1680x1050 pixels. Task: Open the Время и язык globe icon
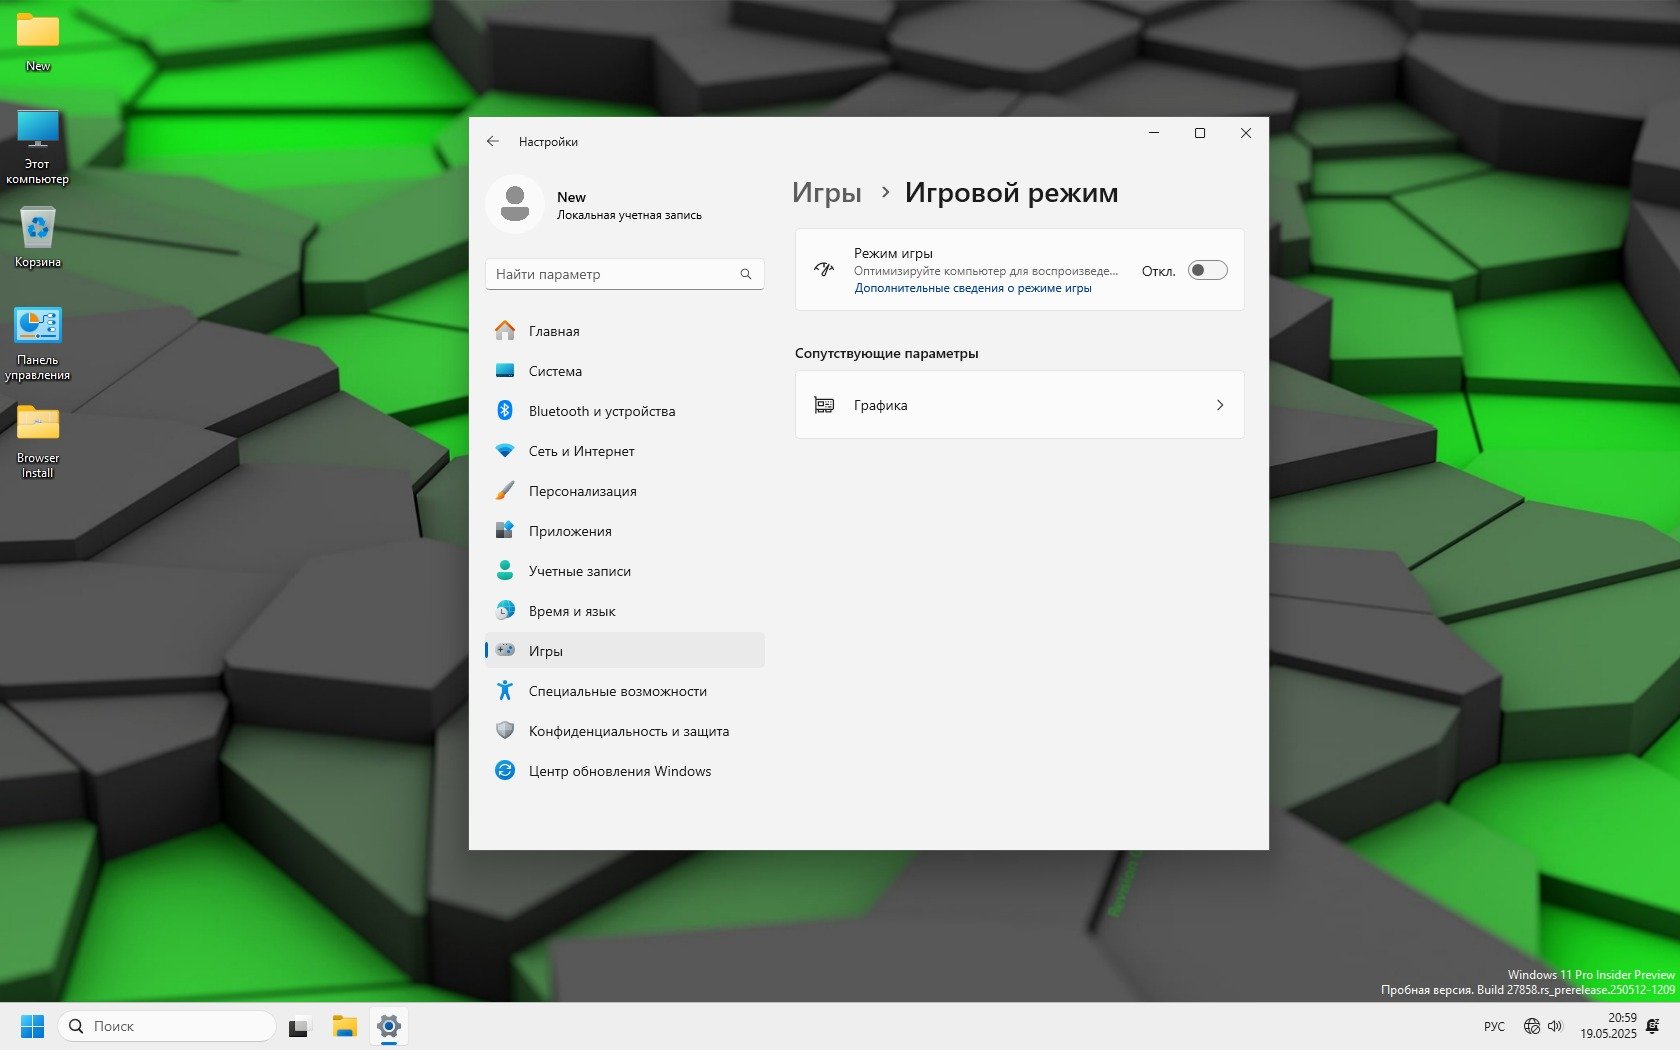pos(505,611)
